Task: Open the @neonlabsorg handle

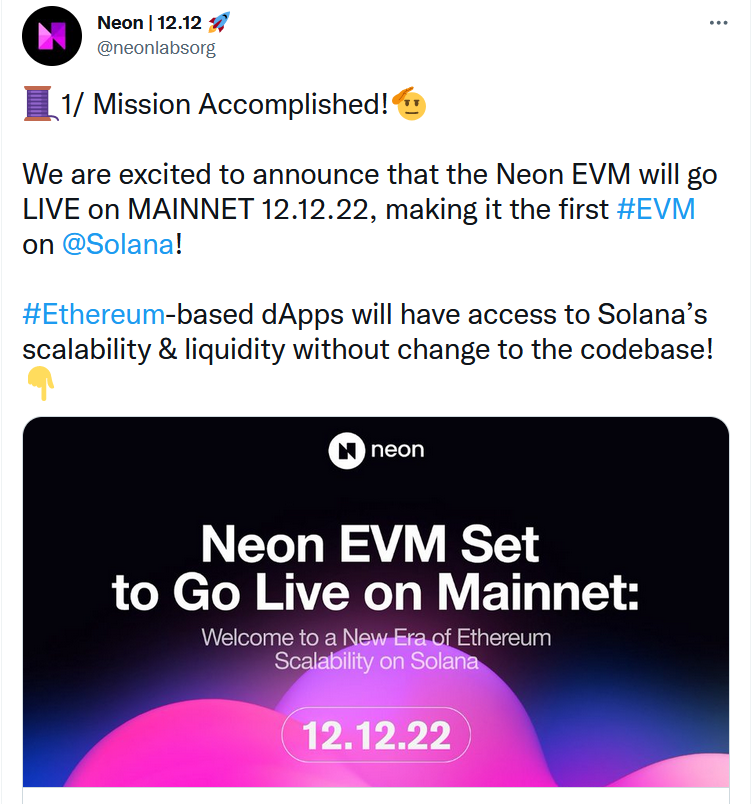Action: tap(156, 47)
